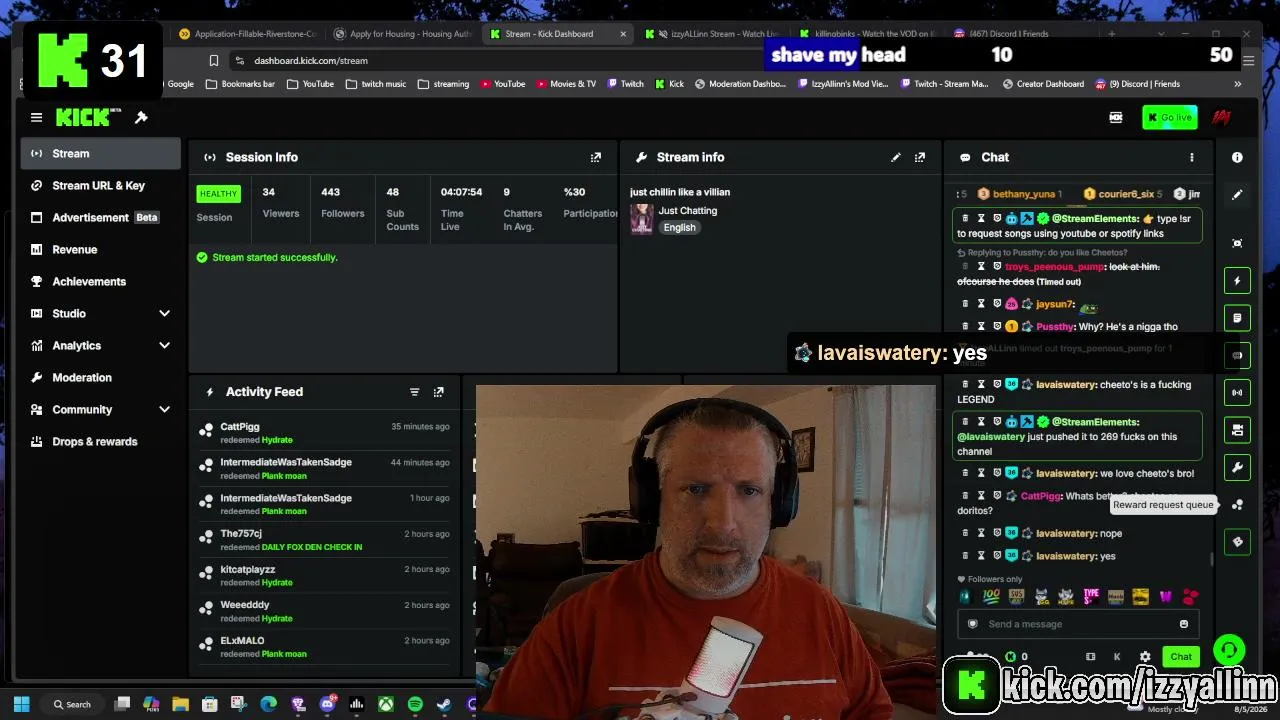Image resolution: width=1280 pixels, height=720 pixels.
Task: Bookmark this page icon in address bar
Action: [x=214, y=61]
